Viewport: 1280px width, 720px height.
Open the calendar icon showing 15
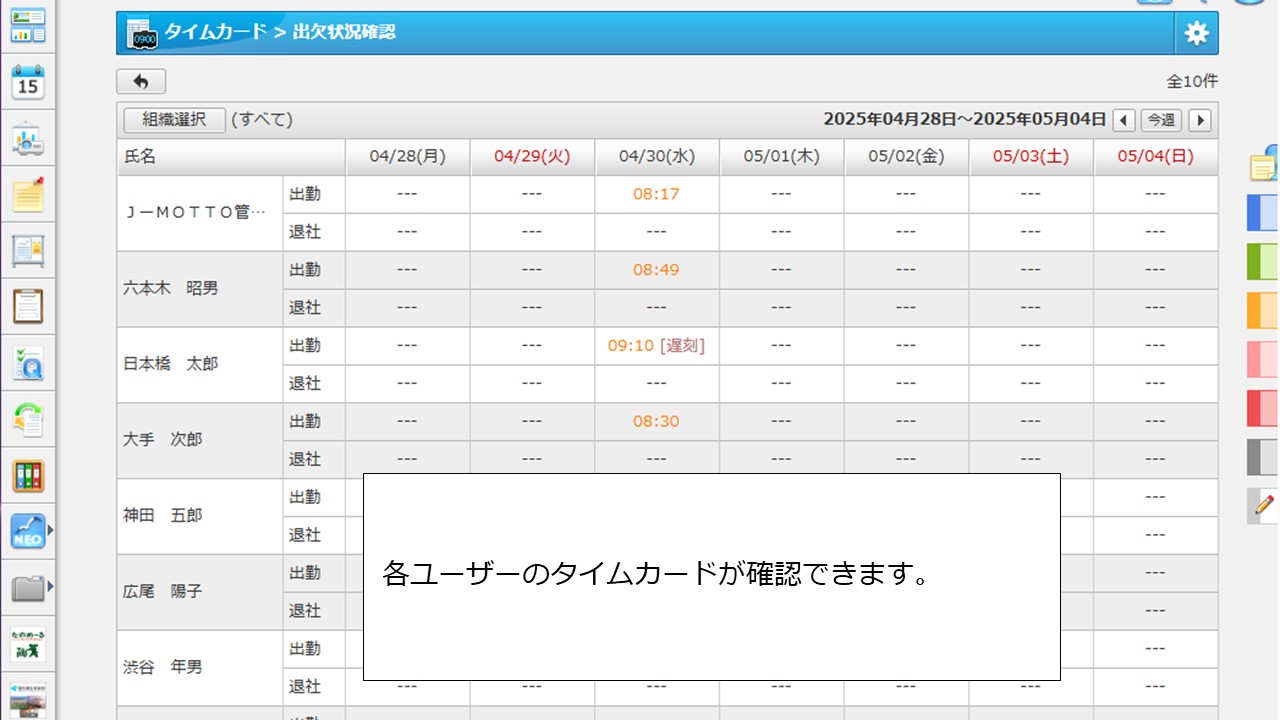28,83
